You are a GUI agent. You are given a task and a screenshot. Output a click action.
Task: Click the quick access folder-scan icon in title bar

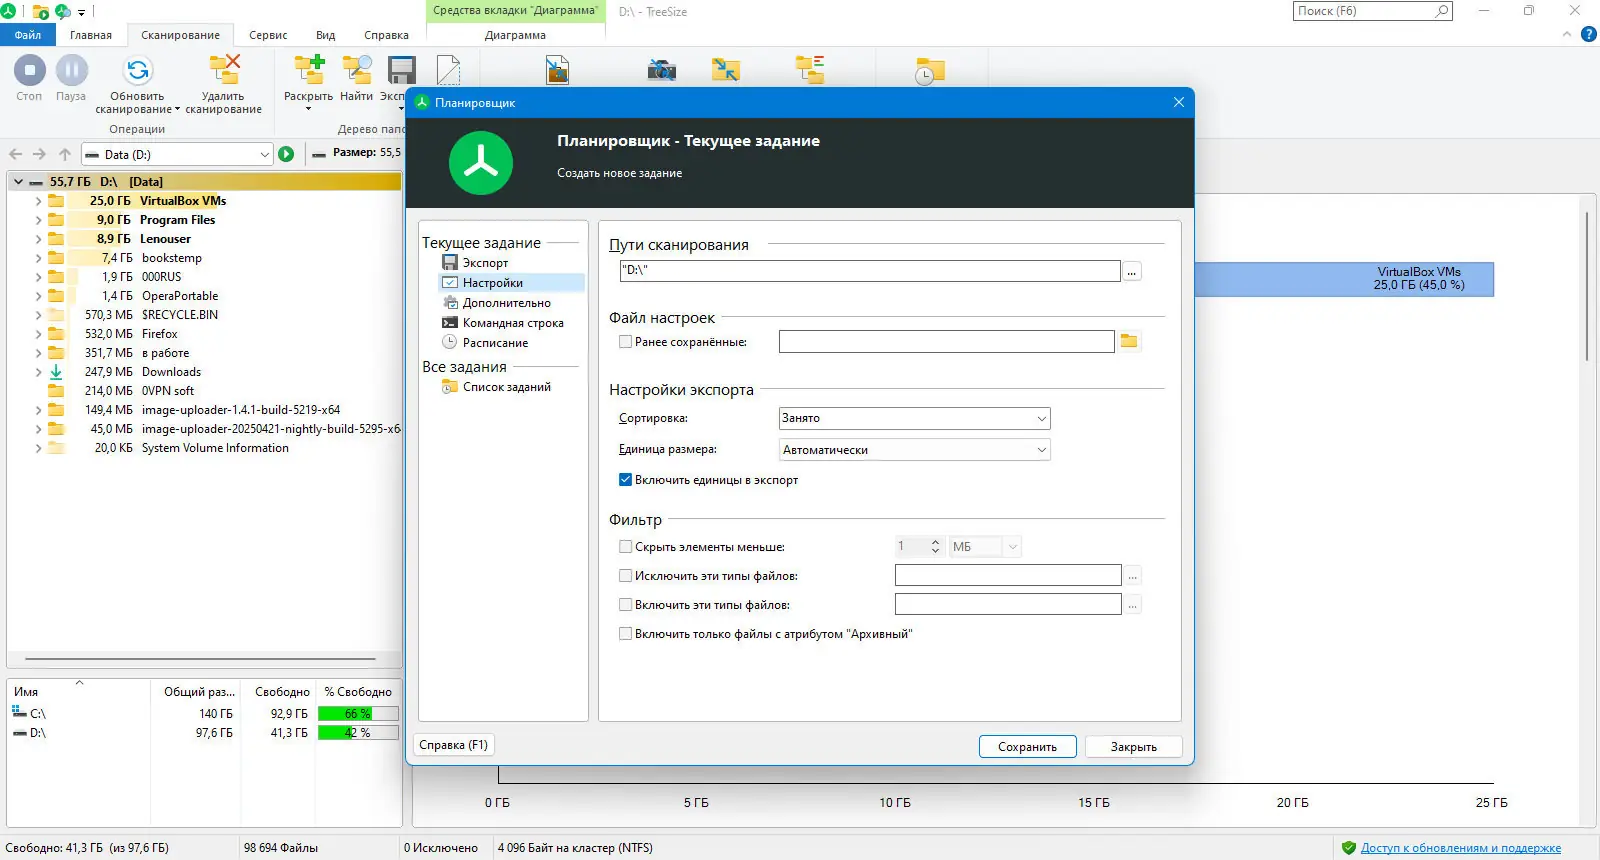[x=41, y=12]
